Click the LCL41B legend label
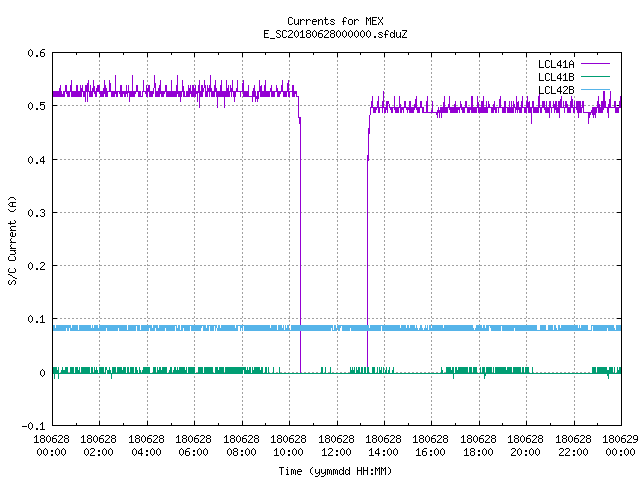The width and height of the screenshot is (640, 480). click(x=556, y=77)
